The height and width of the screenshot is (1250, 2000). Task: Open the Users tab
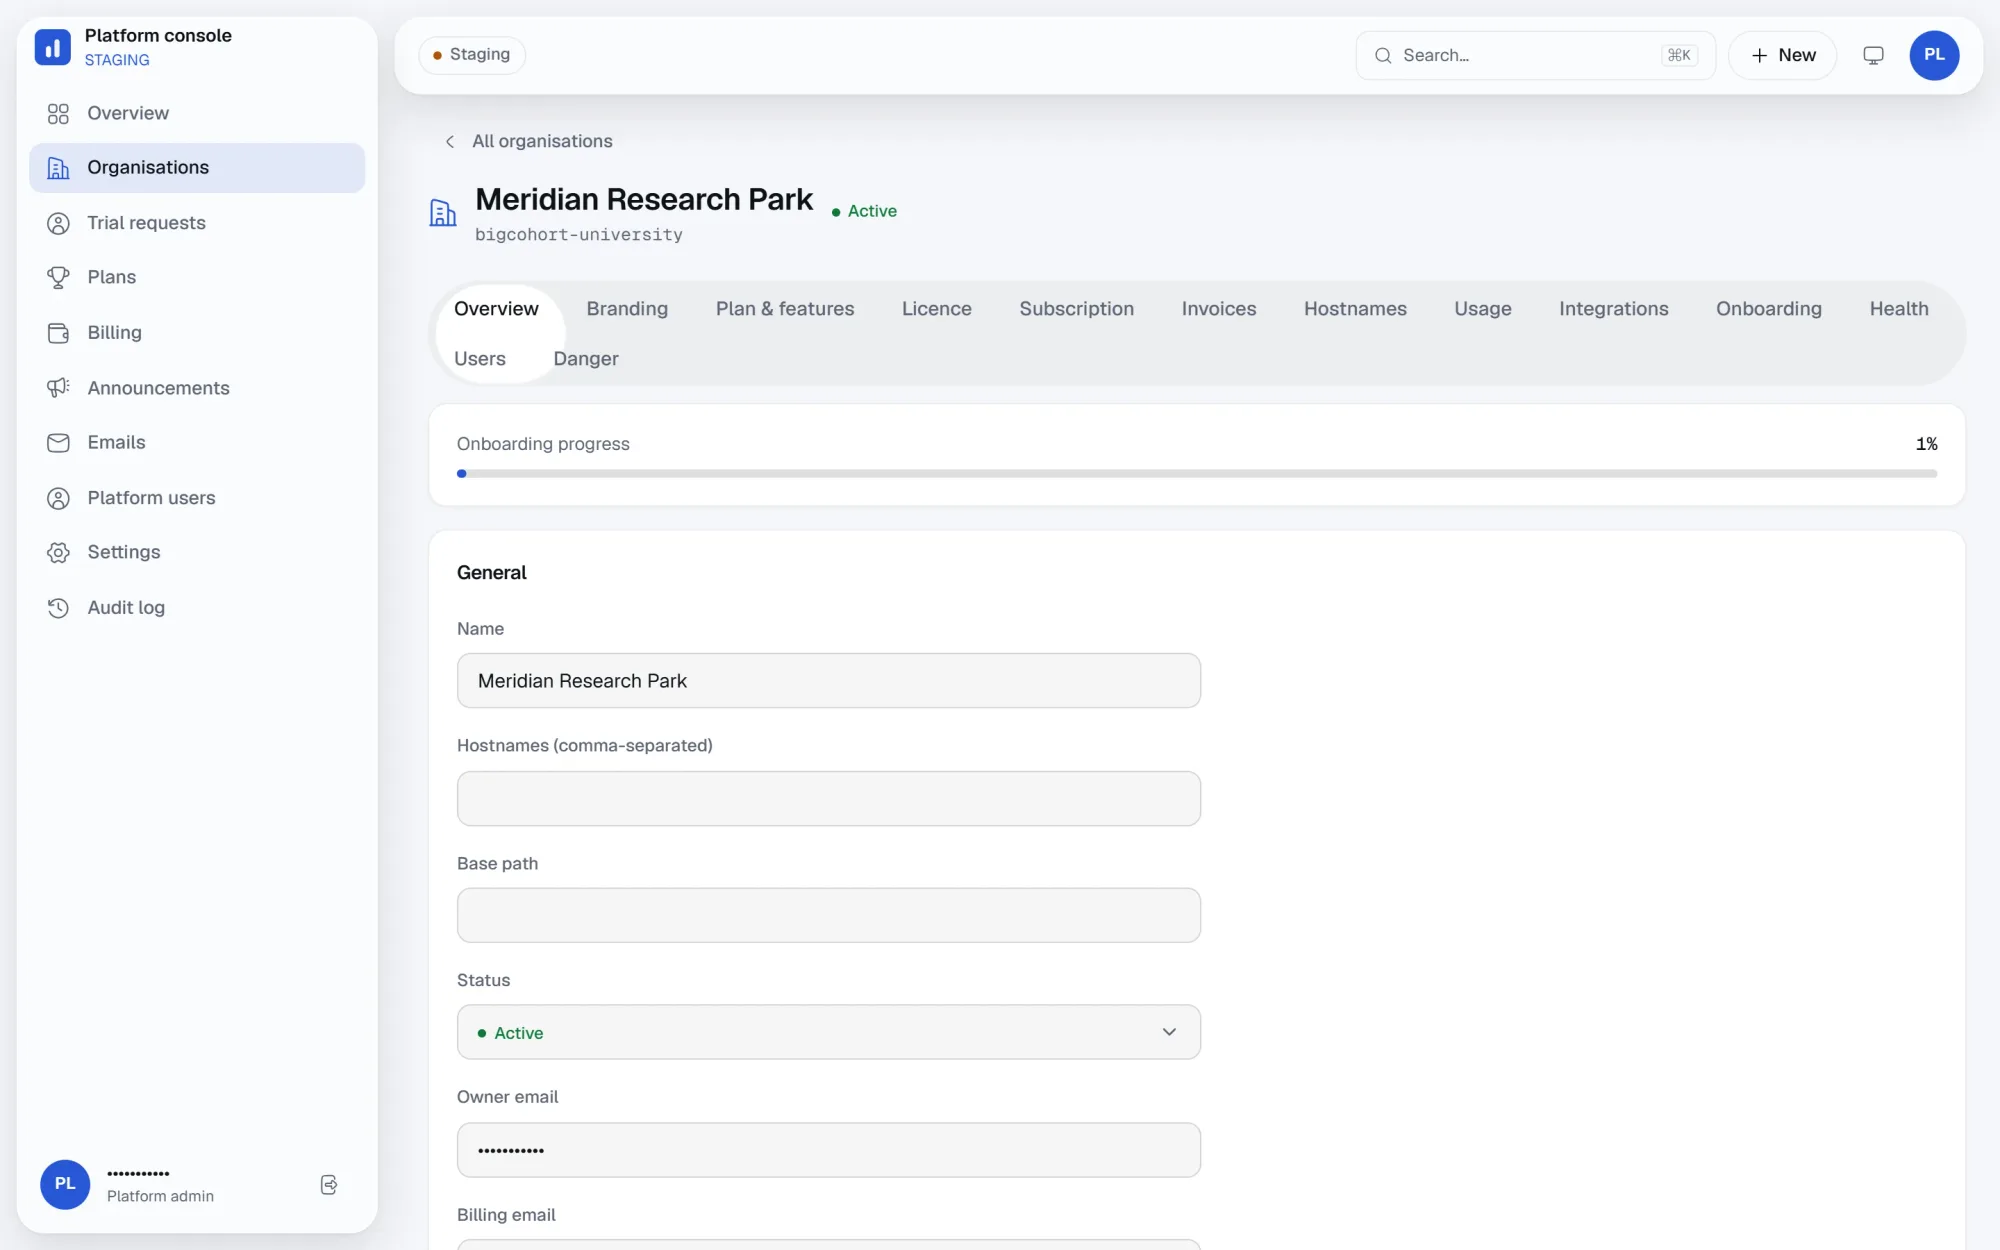[480, 359]
